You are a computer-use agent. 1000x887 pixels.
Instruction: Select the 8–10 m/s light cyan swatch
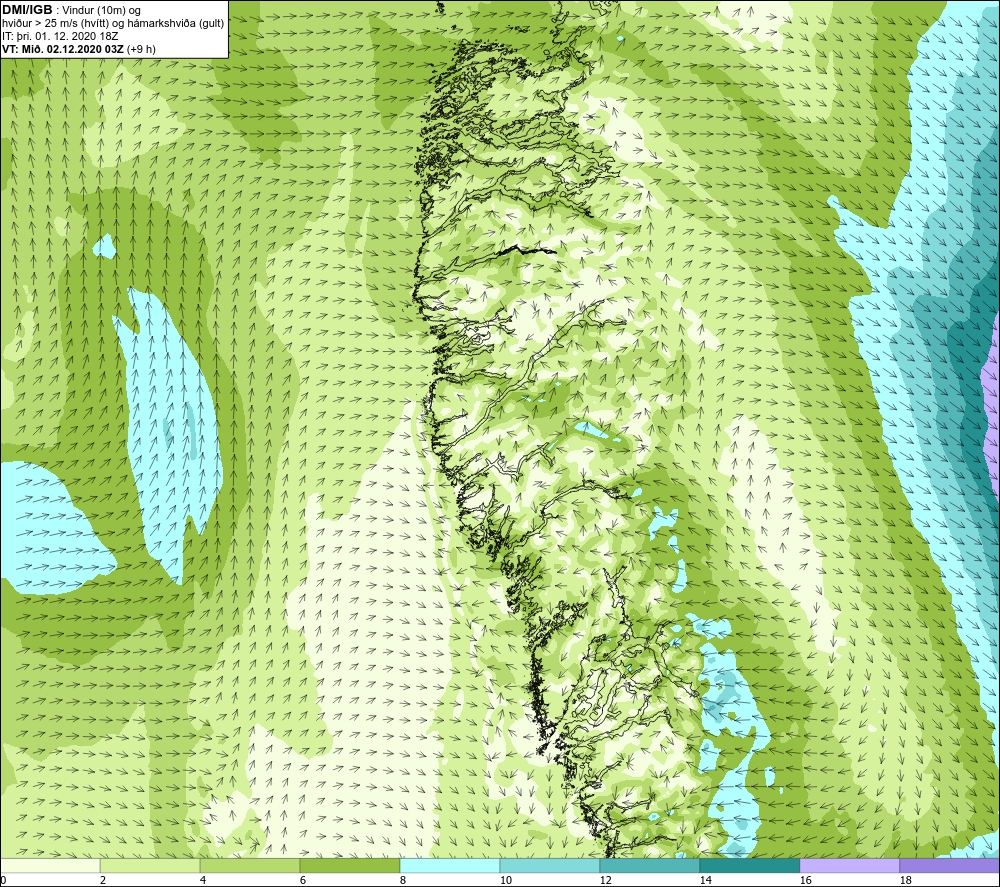tap(450, 866)
